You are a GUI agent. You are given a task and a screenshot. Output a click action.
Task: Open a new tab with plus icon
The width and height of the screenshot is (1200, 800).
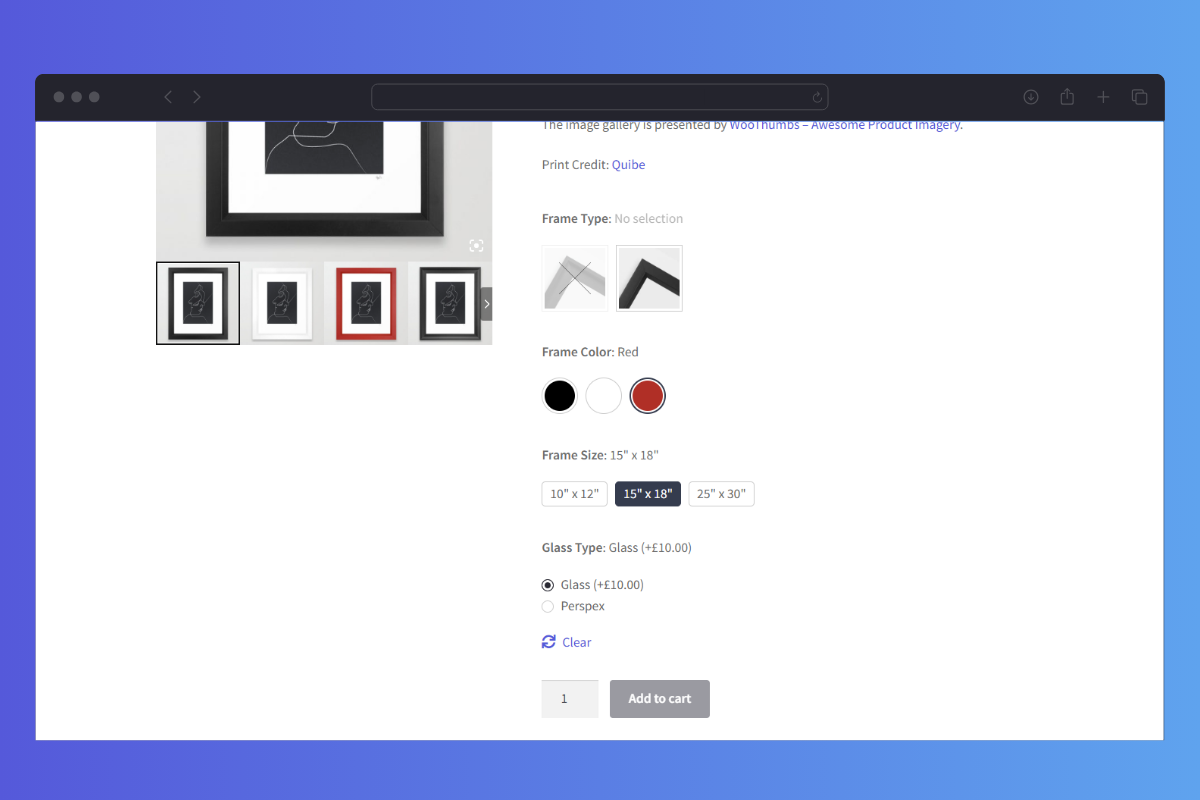coord(1103,97)
